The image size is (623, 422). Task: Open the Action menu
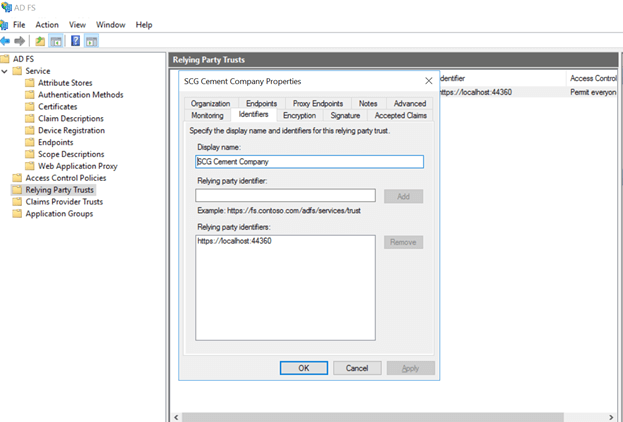47,25
